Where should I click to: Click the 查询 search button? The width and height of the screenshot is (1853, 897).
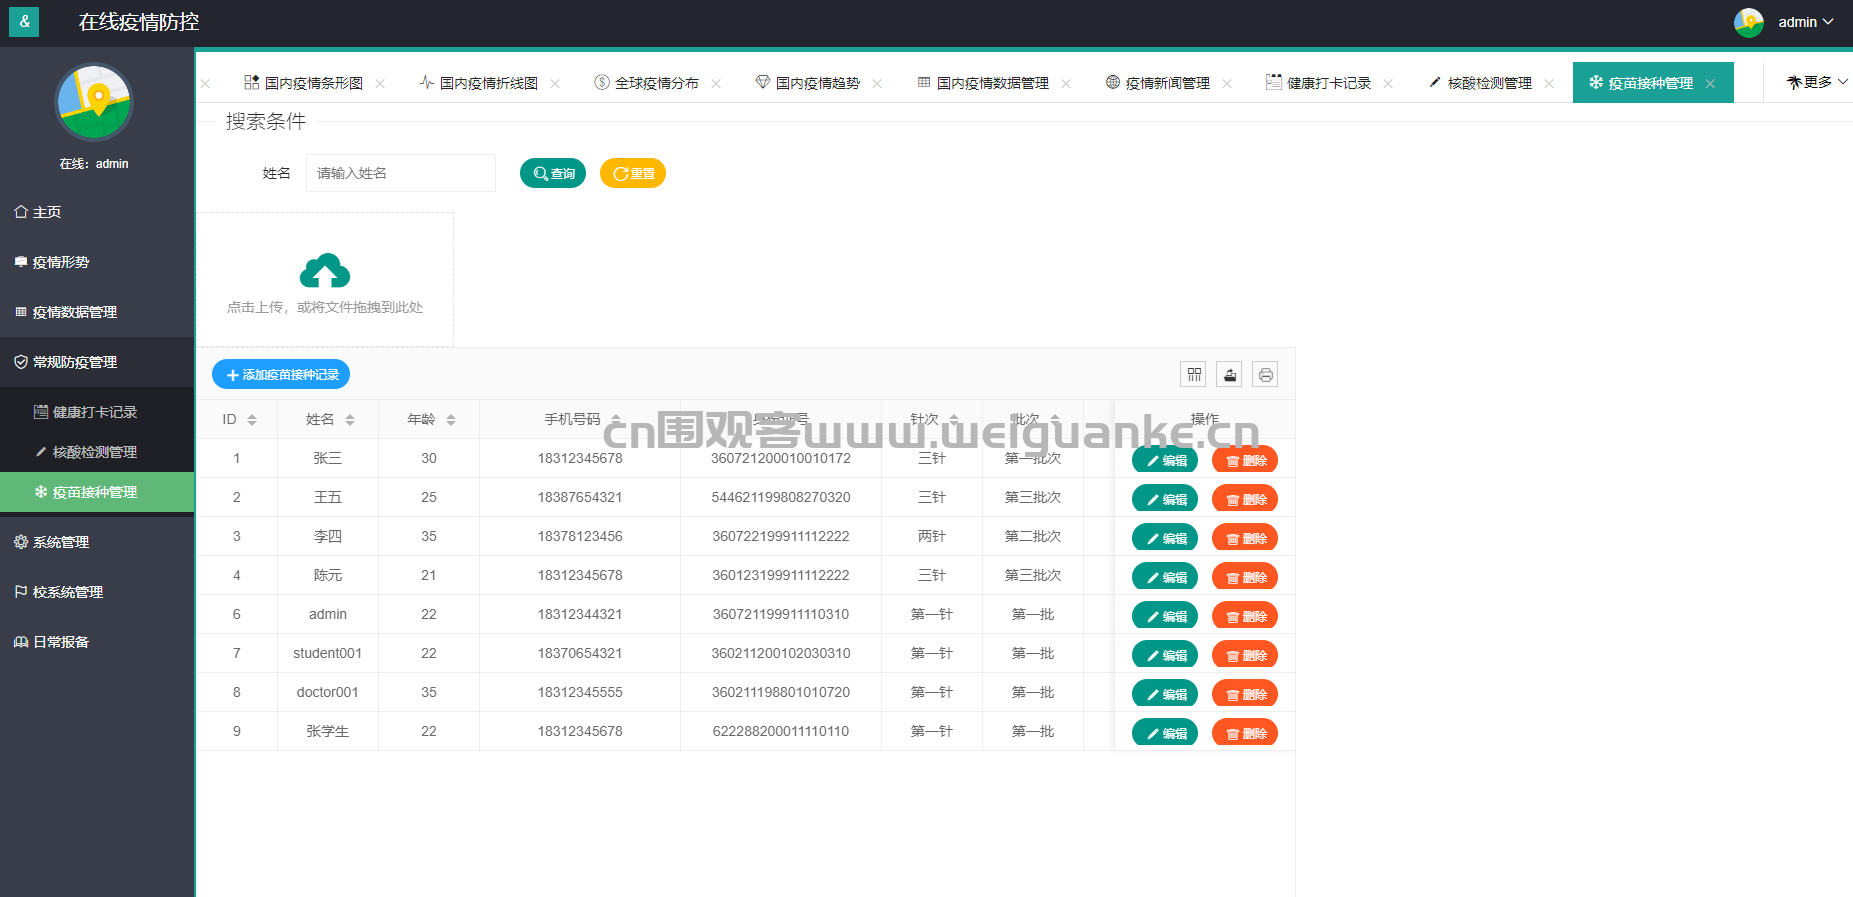point(553,173)
